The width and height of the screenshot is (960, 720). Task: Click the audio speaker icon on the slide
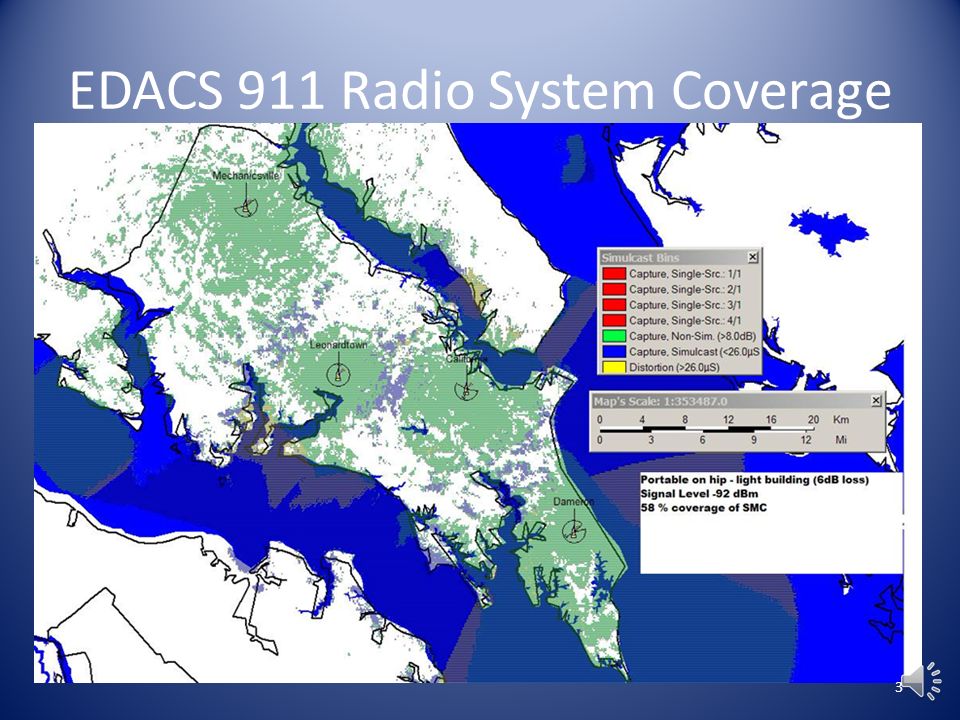(x=923, y=680)
